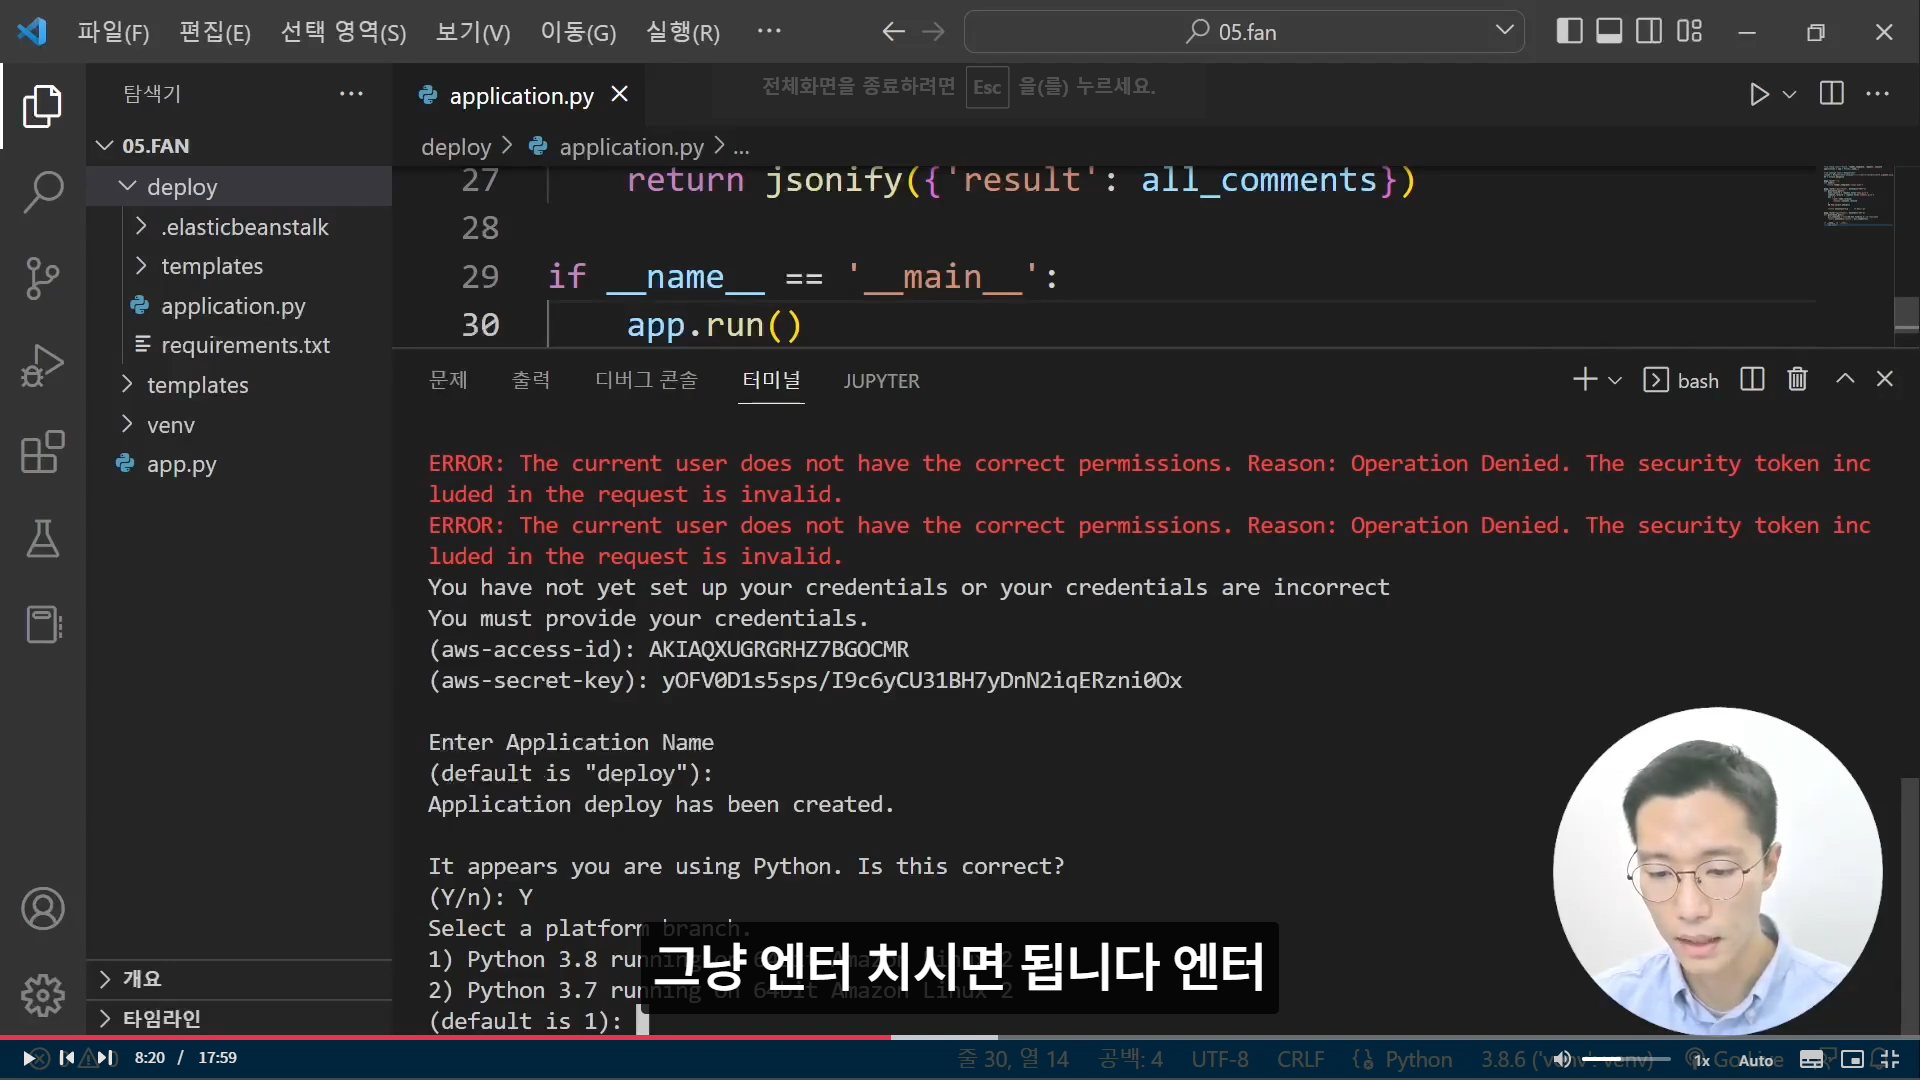Open app.py file
This screenshot has height=1080, width=1920.
tap(181, 464)
